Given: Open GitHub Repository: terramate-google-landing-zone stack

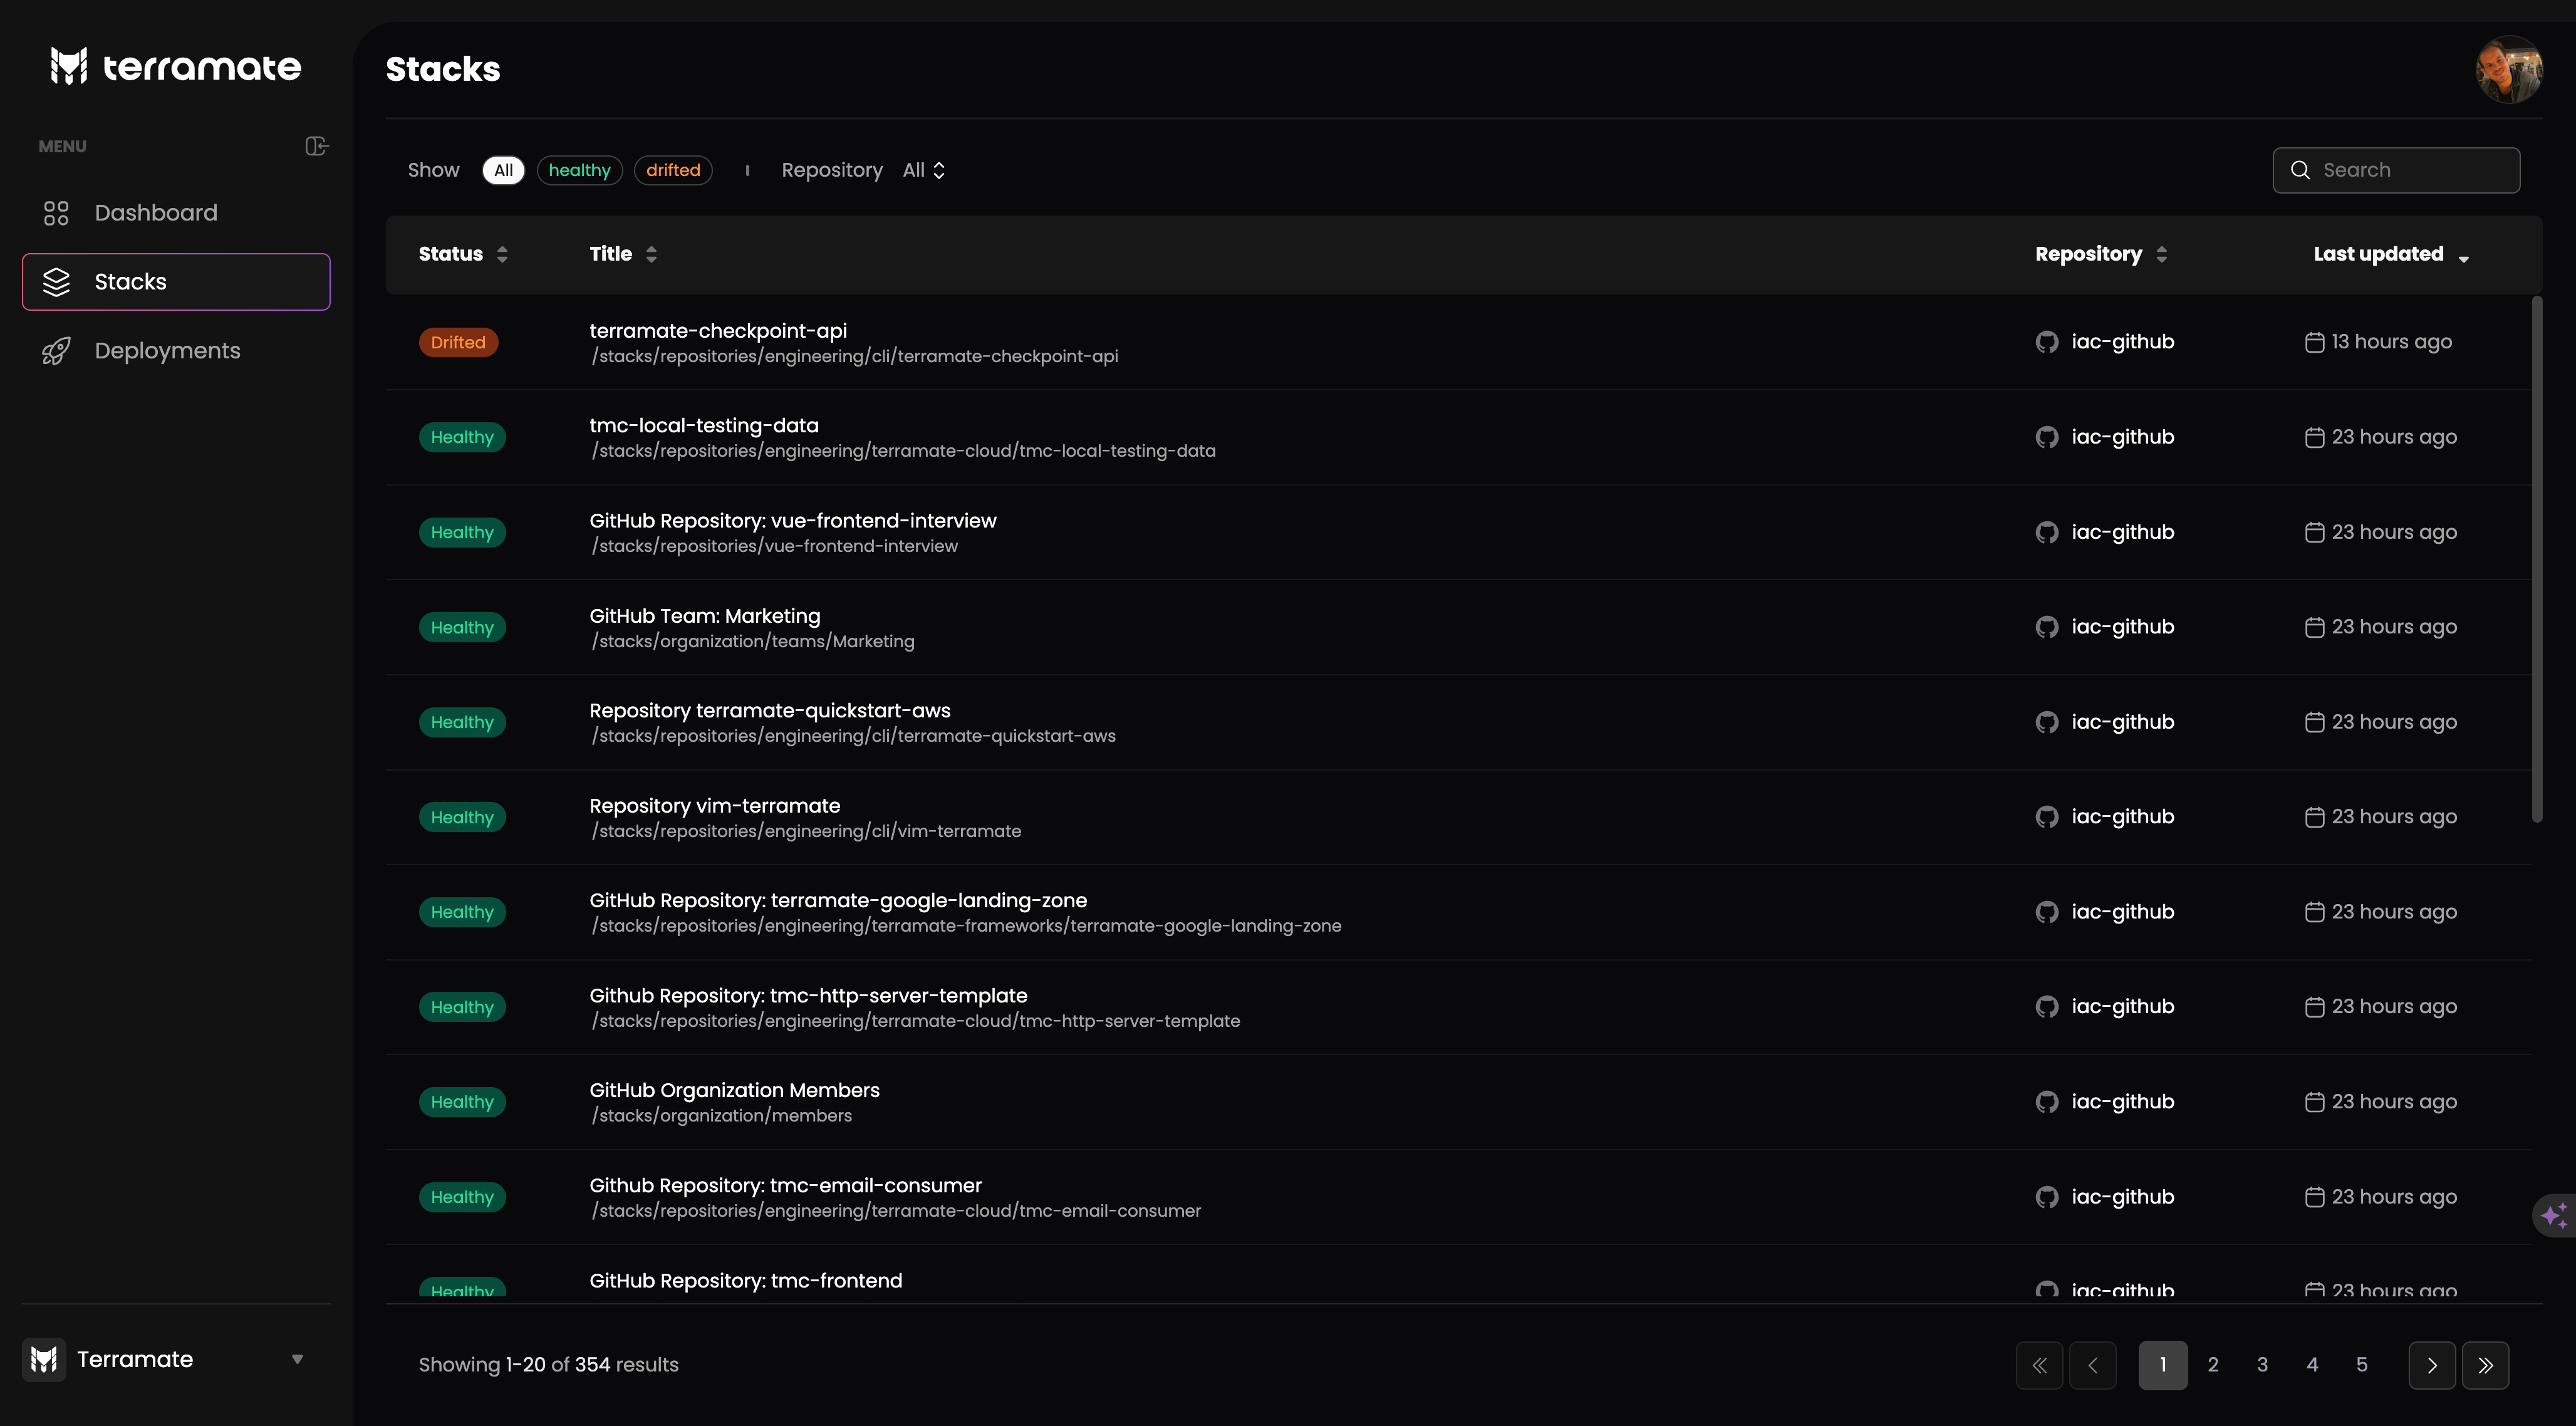Looking at the screenshot, I should click(x=838, y=900).
